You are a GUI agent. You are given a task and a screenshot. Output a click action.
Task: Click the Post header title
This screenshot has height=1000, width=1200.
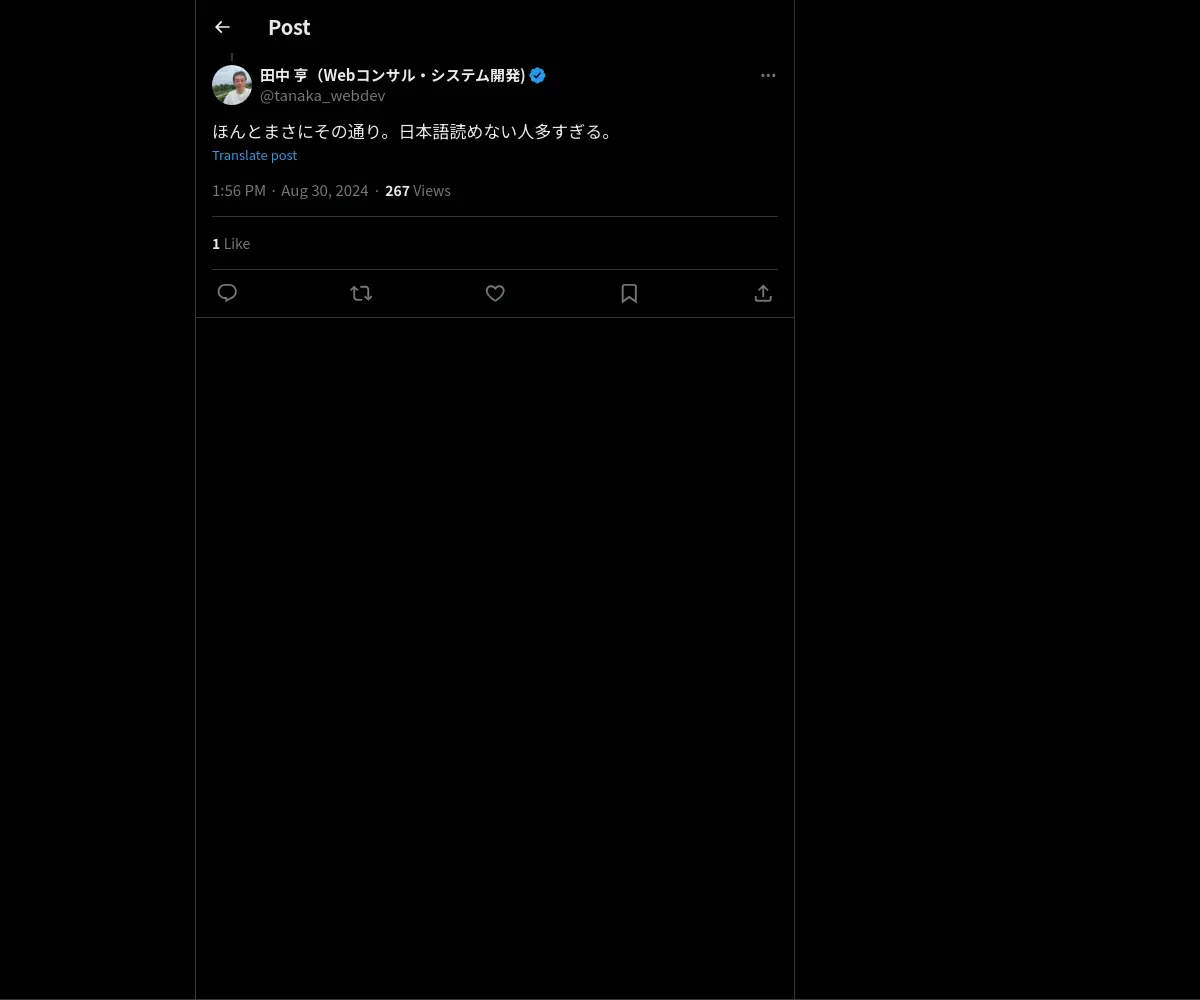coord(289,27)
